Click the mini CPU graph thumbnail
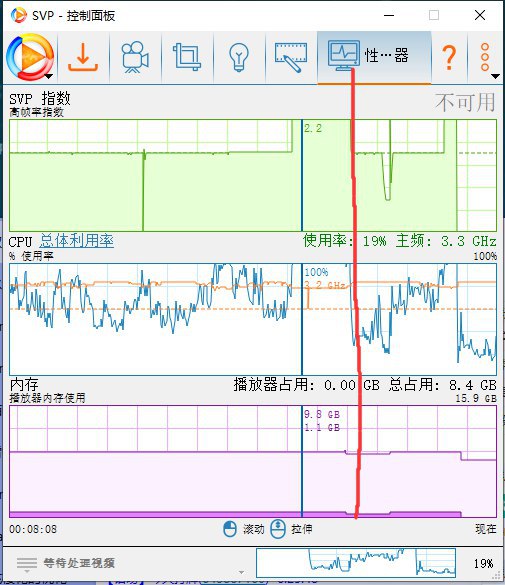Screen dimensions: 505x585 [x=356, y=563]
